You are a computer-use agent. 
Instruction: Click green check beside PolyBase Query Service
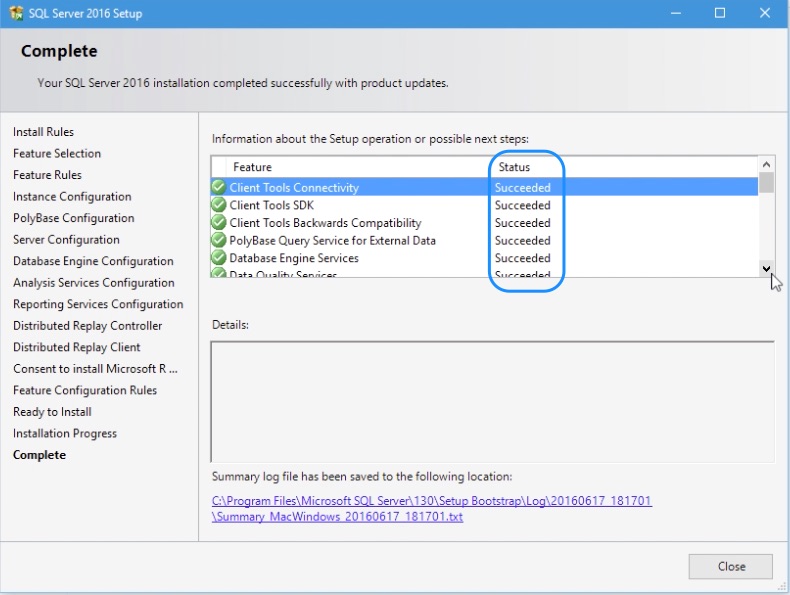coord(219,240)
